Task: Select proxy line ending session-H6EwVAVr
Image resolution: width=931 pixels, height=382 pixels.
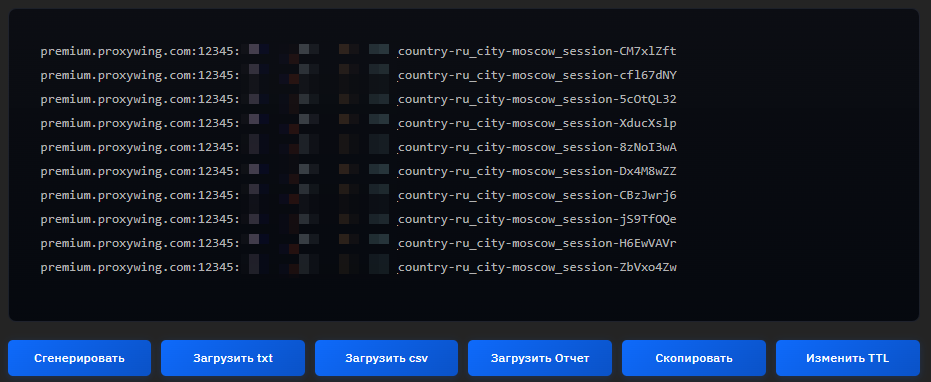Action: (359, 244)
